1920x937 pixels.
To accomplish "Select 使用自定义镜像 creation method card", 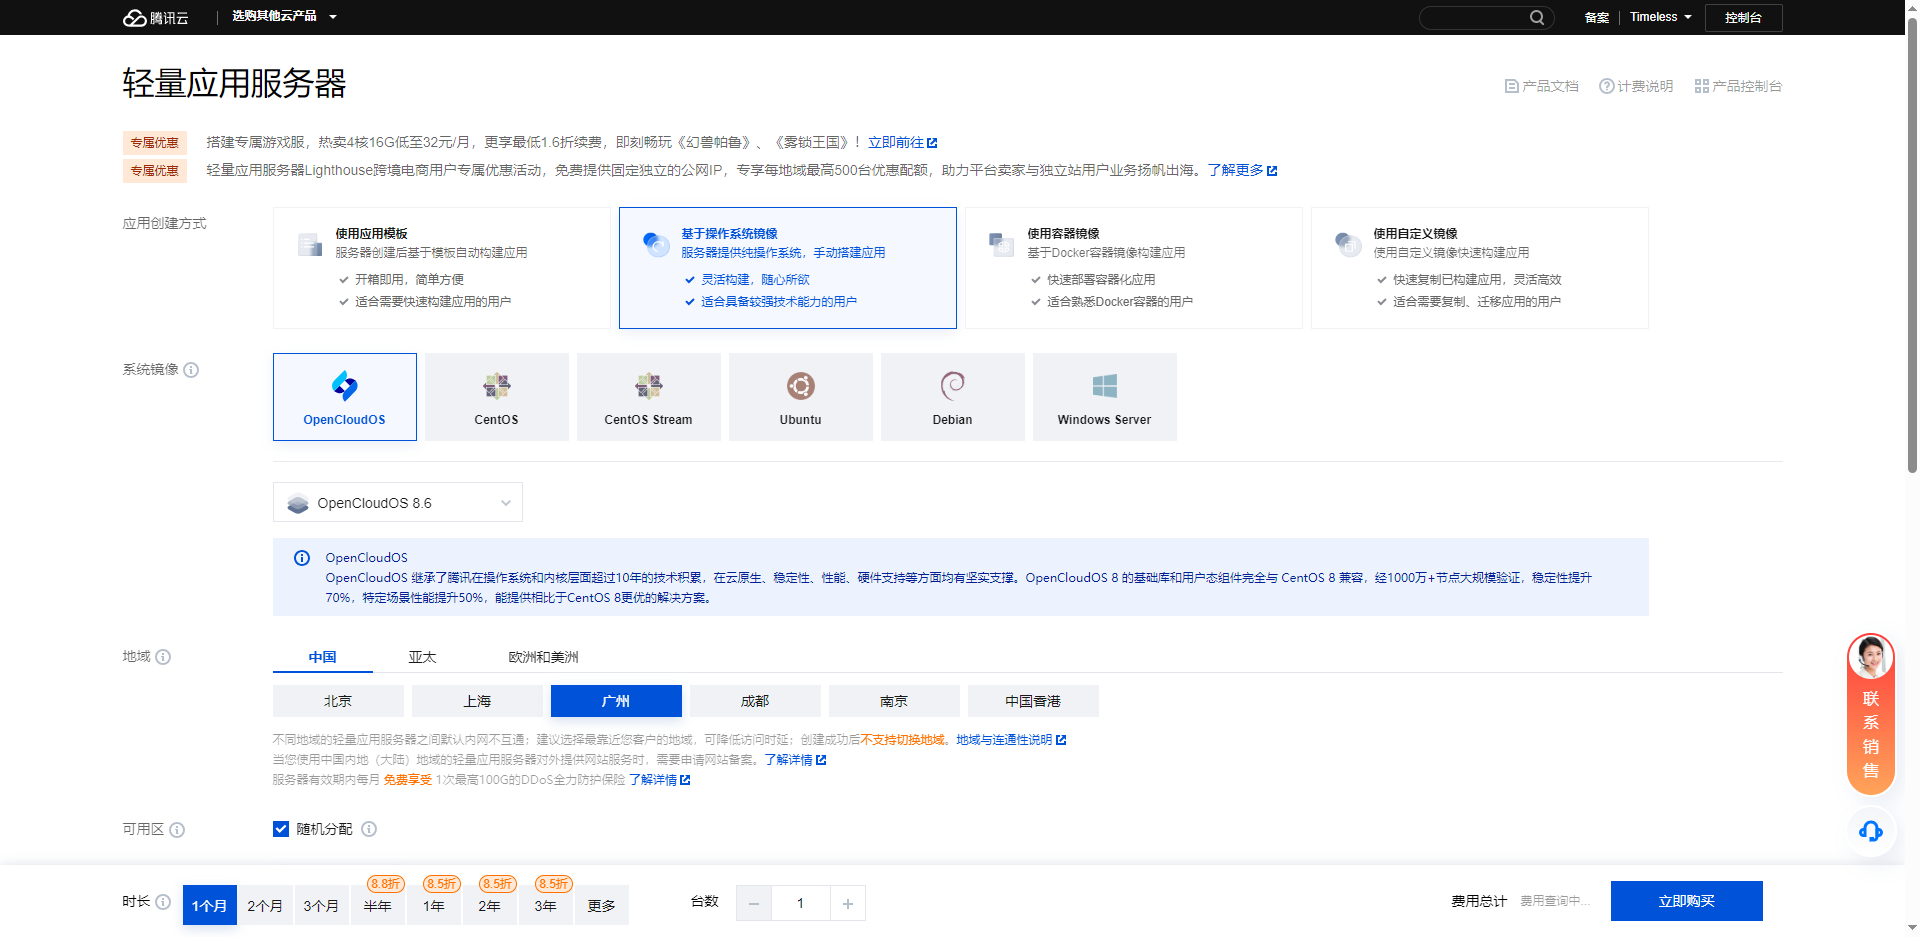I will [1480, 268].
